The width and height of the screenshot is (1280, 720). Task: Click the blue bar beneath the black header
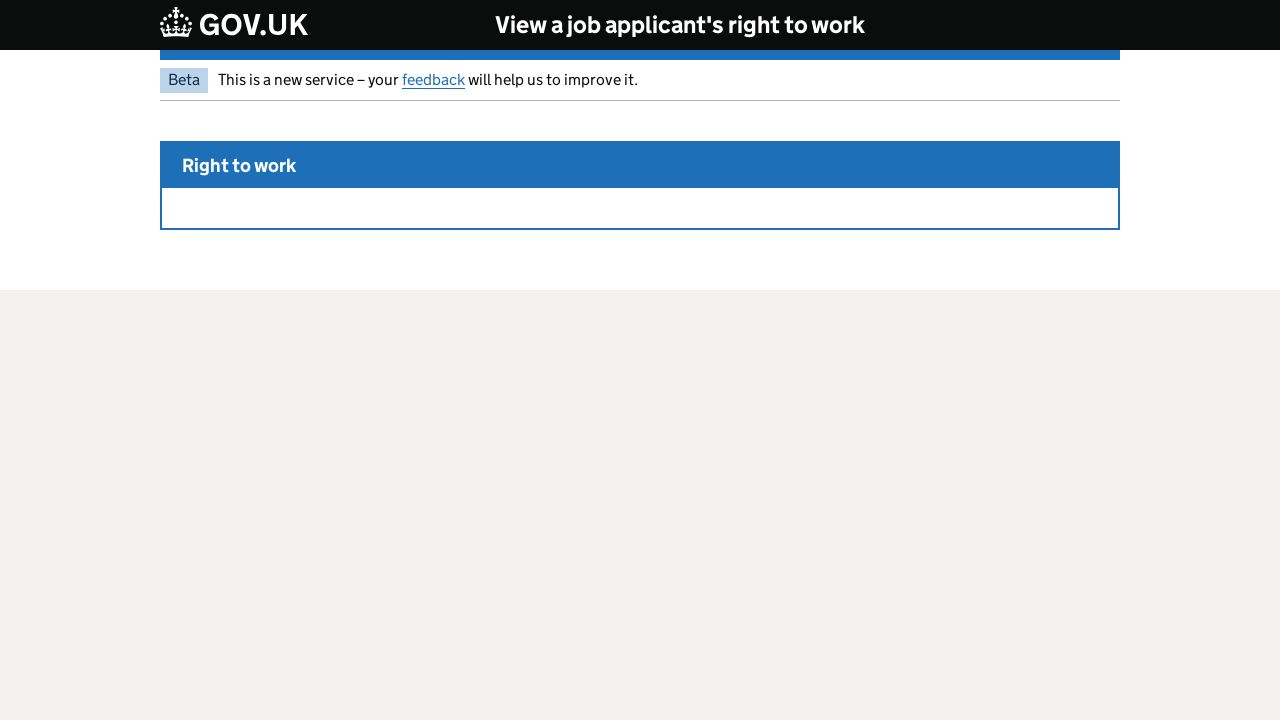click(x=640, y=55)
